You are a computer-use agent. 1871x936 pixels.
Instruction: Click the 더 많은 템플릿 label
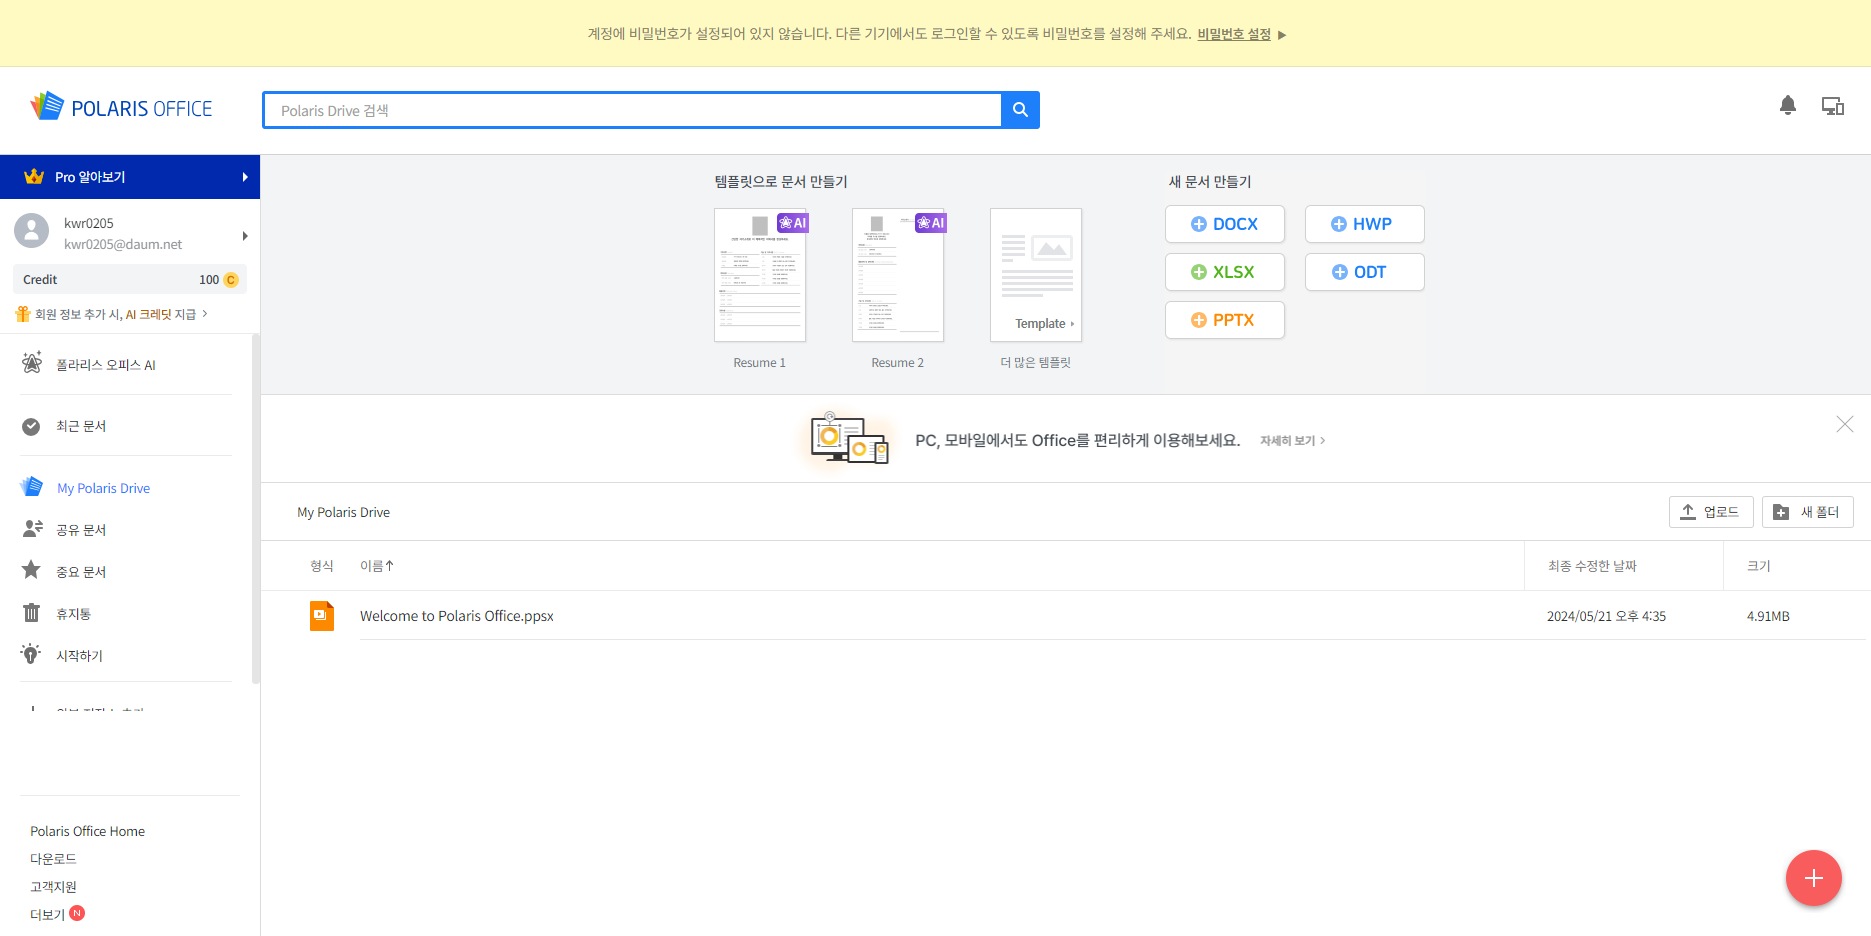[1036, 362]
